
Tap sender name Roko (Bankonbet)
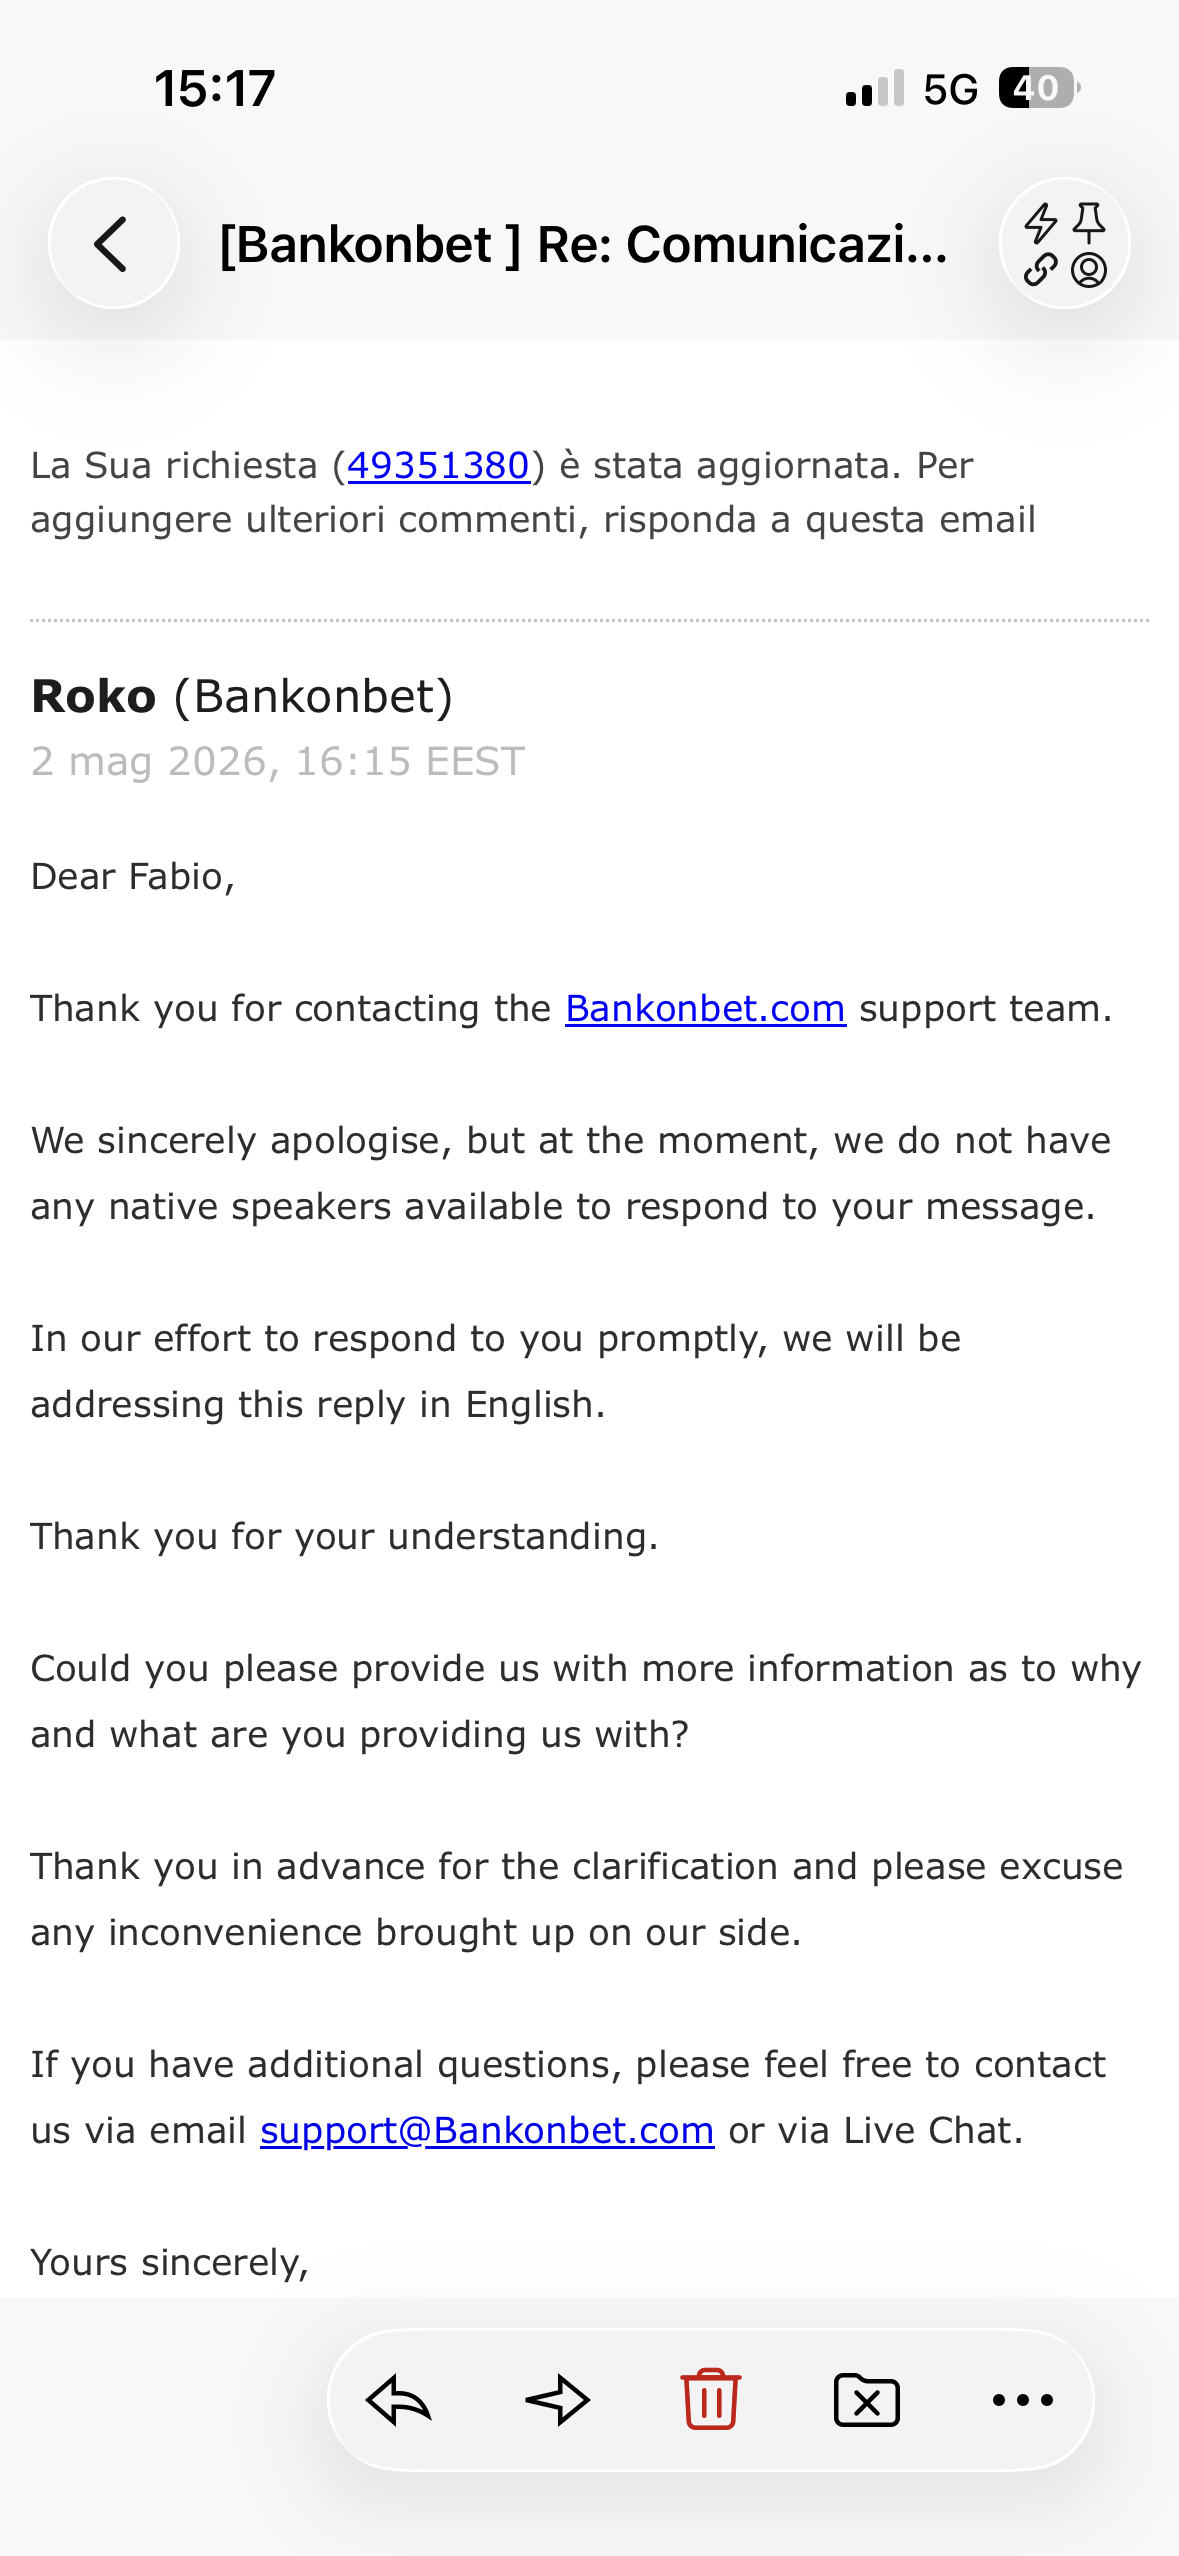pyautogui.click(x=242, y=696)
